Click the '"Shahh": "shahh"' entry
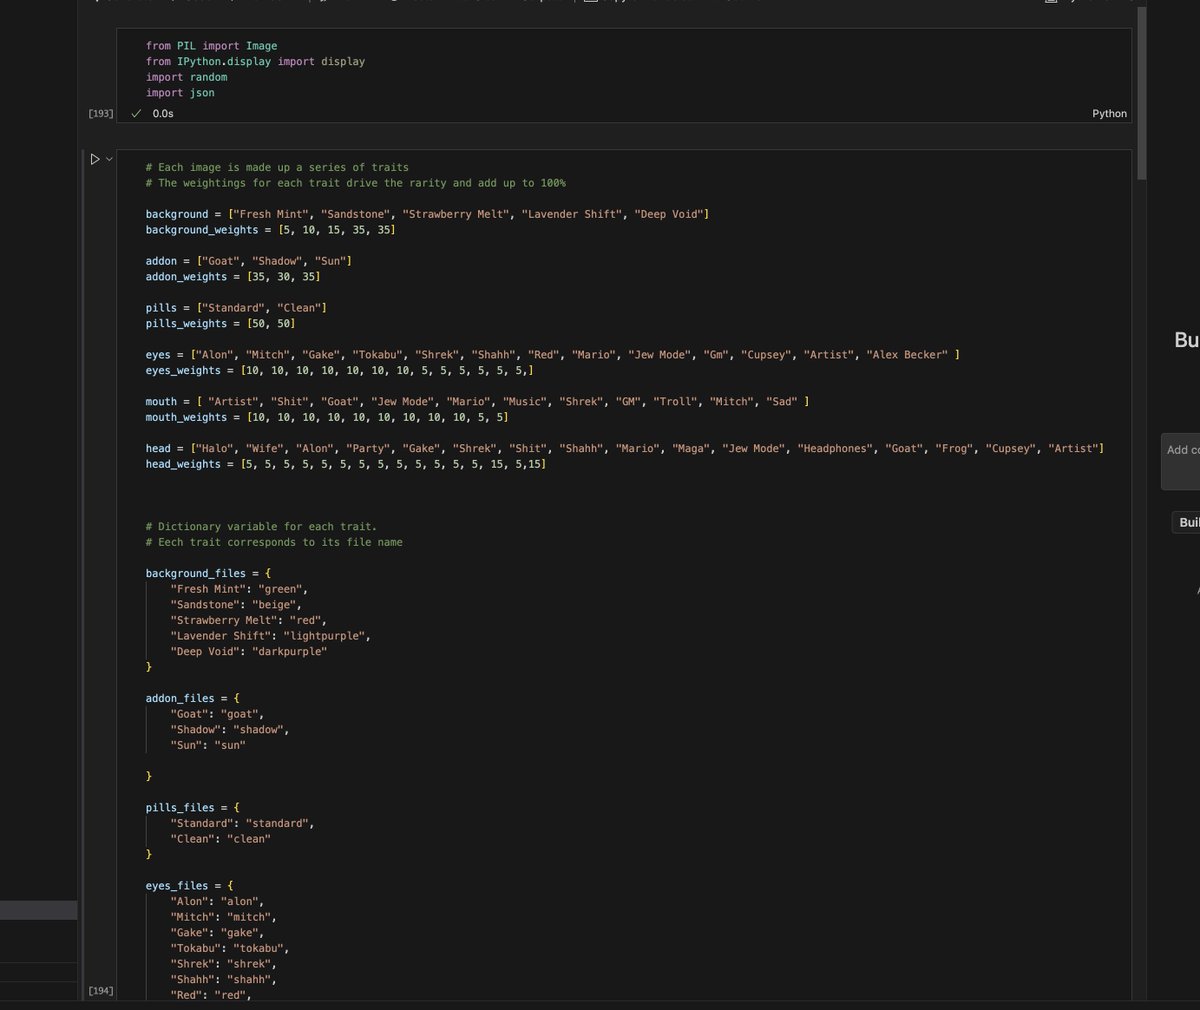 (224, 980)
